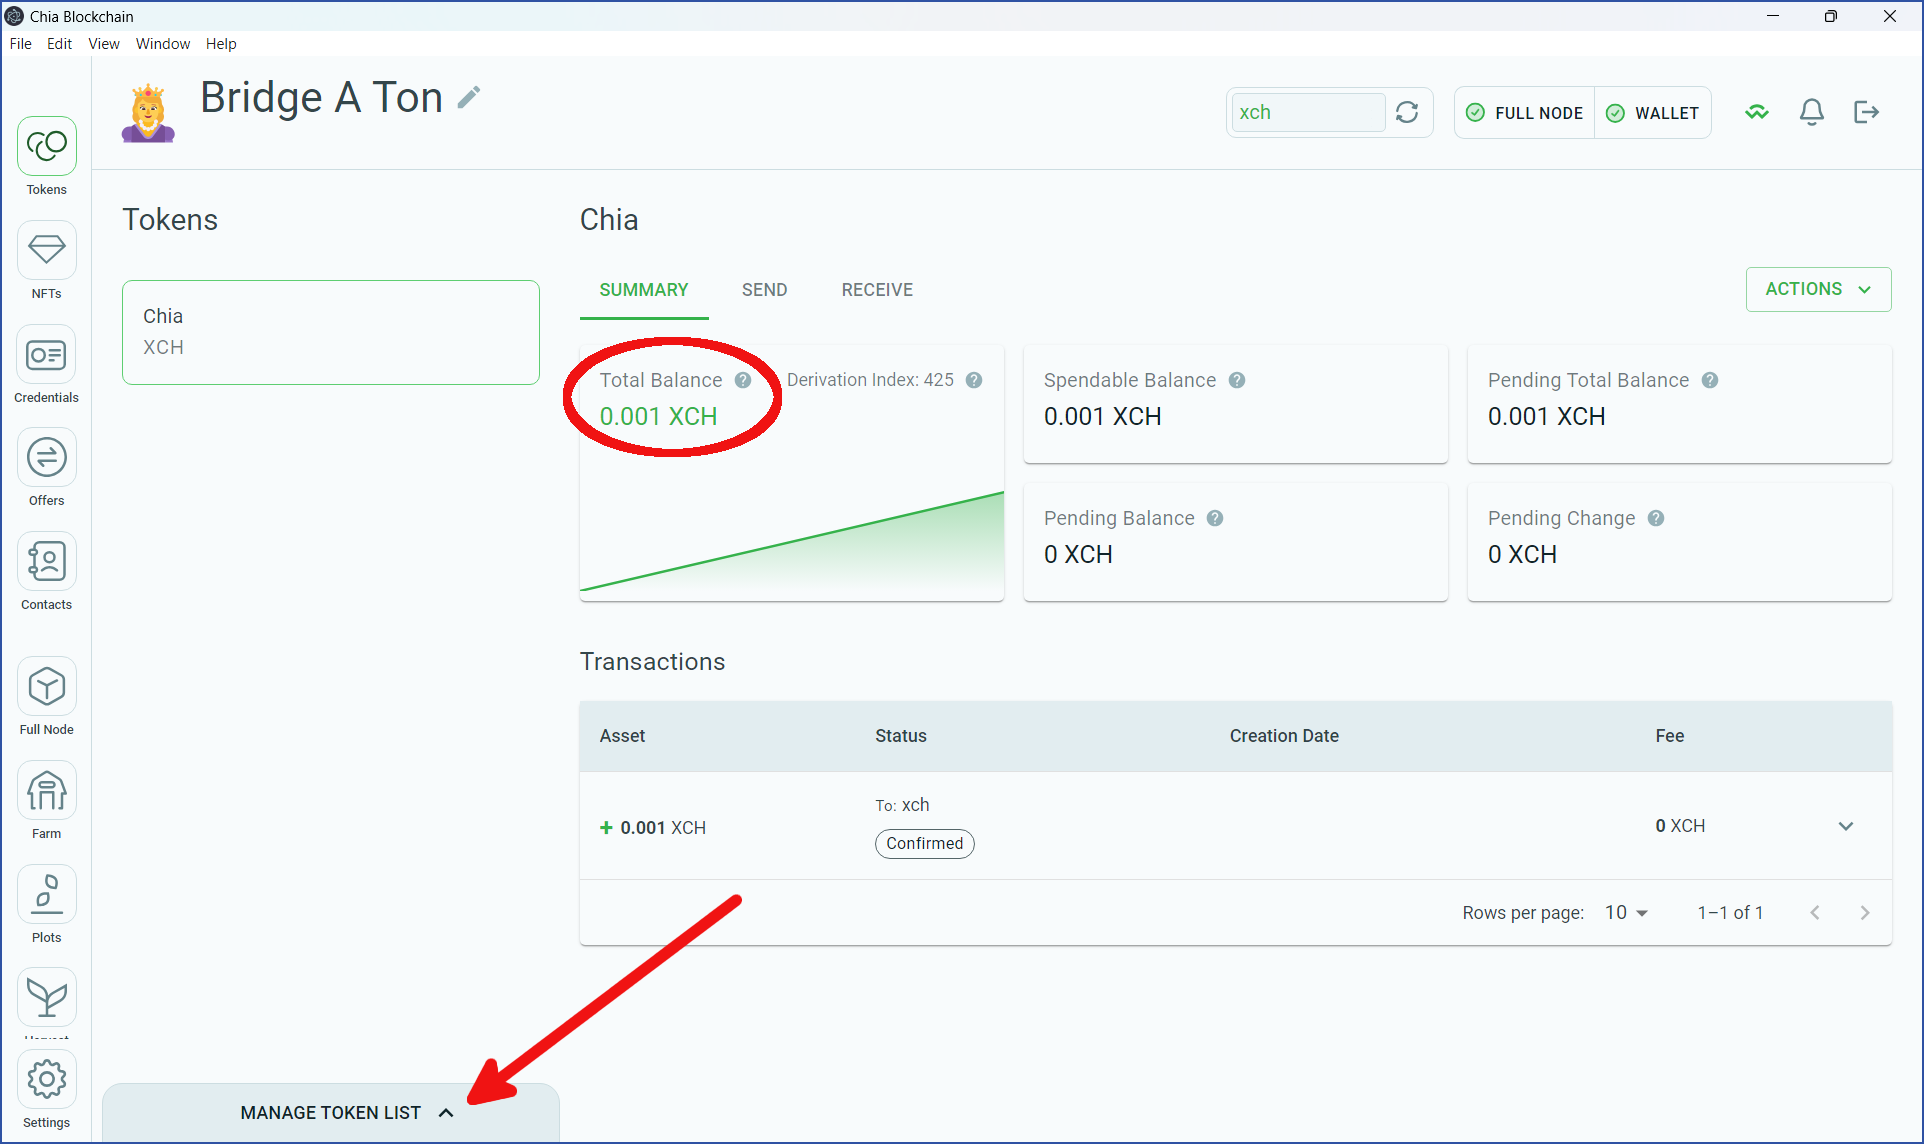The width and height of the screenshot is (1924, 1144).
Task: Click the logout icon
Action: (x=1866, y=112)
